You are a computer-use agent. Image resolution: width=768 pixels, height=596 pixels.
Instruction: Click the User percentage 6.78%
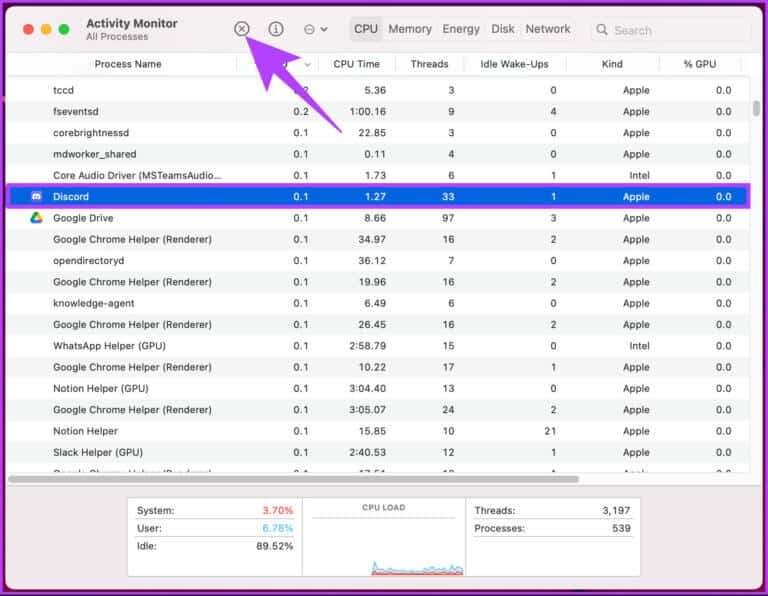pos(278,528)
